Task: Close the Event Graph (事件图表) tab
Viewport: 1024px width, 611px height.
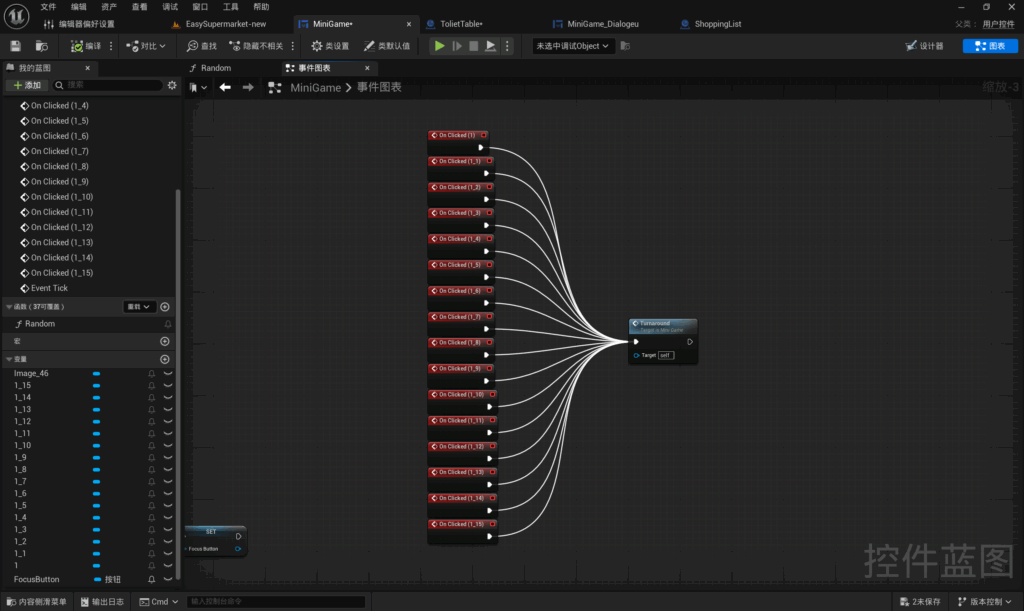Action: [x=367, y=68]
